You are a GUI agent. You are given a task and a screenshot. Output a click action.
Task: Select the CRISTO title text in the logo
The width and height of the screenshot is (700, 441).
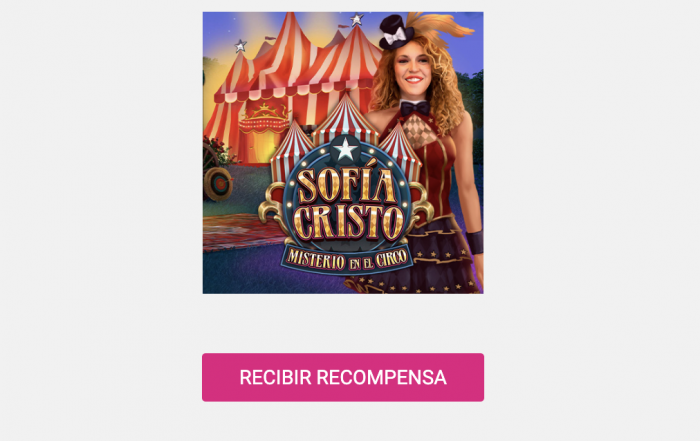point(349,221)
